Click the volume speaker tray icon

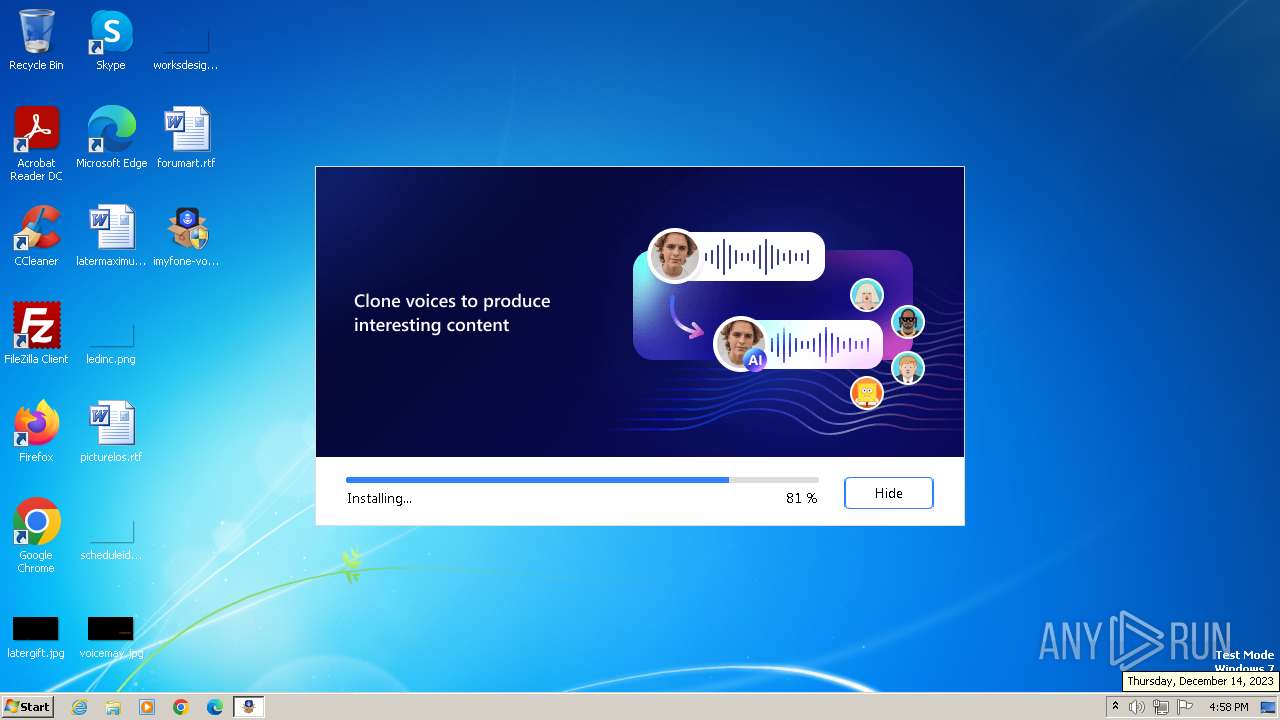coord(1137,707)
